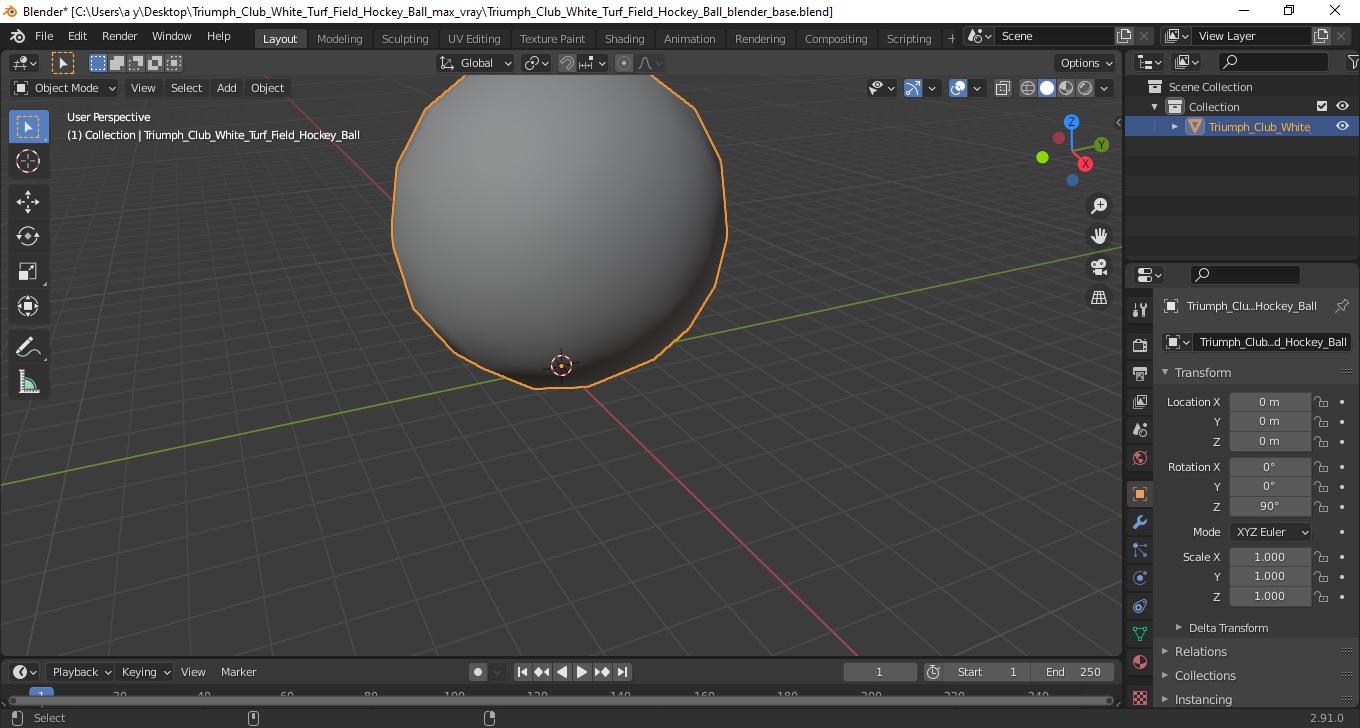The image size is (1360, 728).
Task: Switch to Wireframe viewport shading
Action: coord(1028,88)
